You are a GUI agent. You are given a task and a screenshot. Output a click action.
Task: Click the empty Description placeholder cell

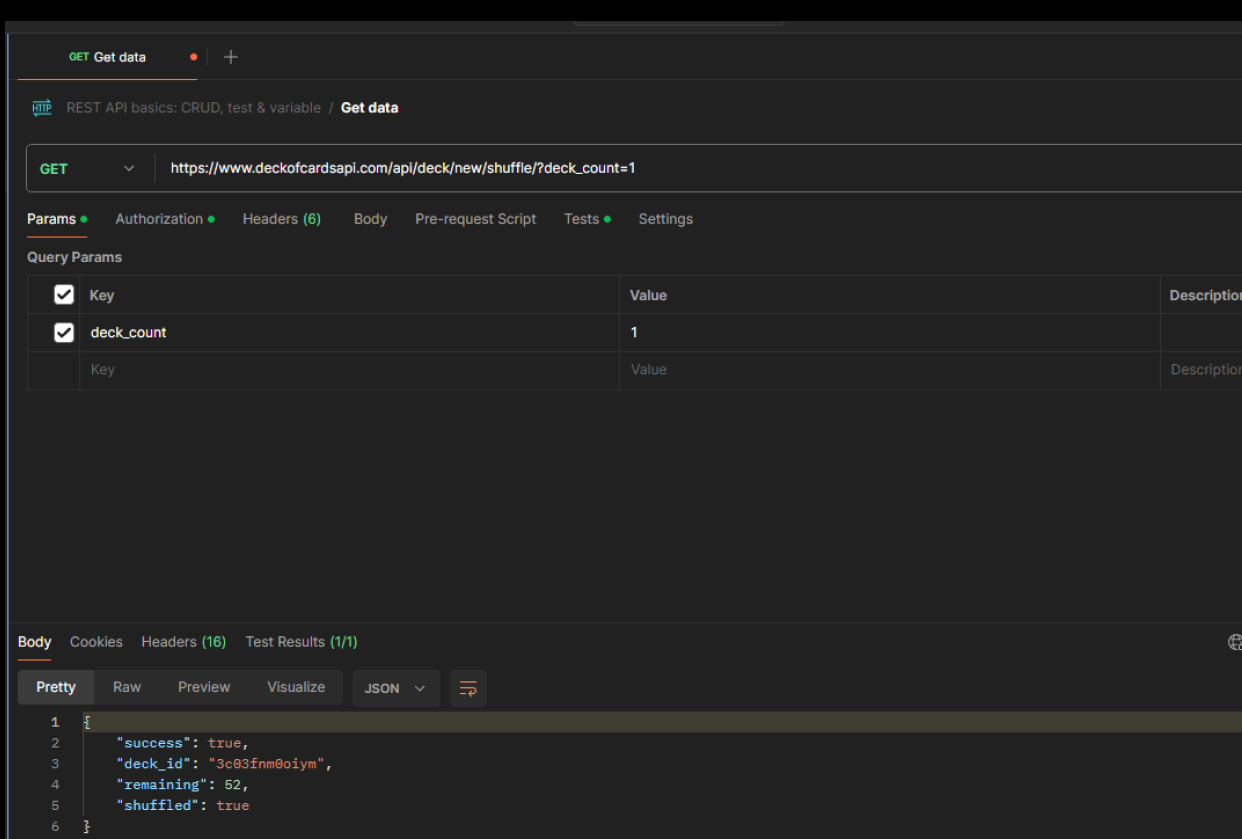pos(1202,370)
